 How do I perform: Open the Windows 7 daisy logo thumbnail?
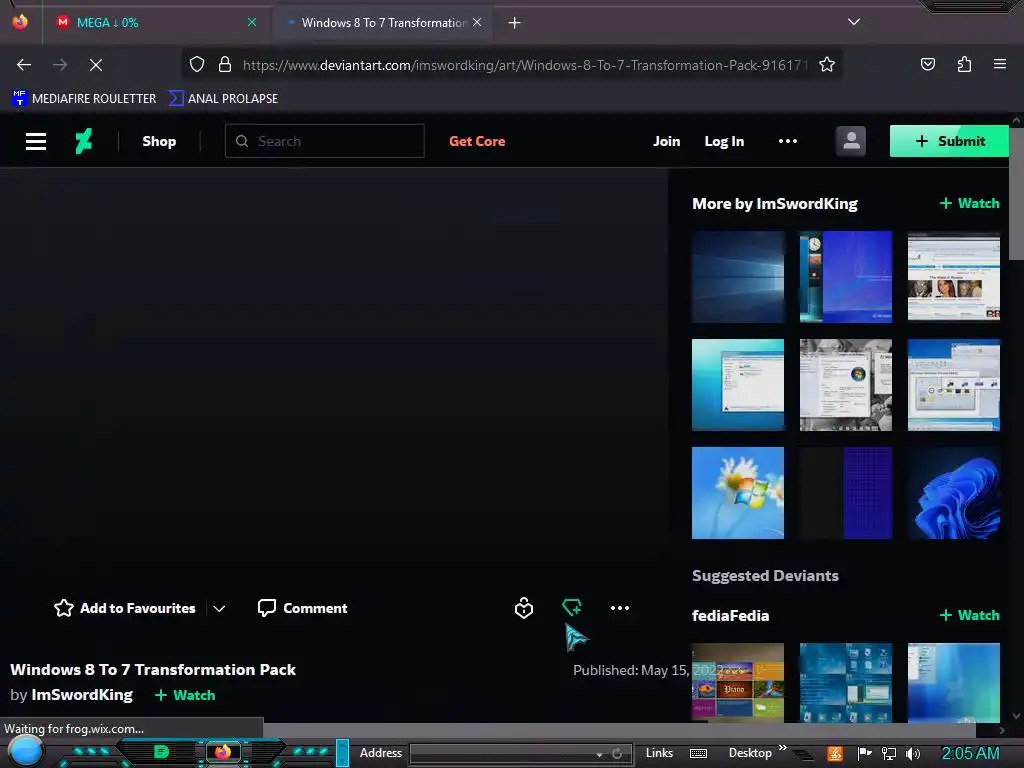(x=738, y=492)
